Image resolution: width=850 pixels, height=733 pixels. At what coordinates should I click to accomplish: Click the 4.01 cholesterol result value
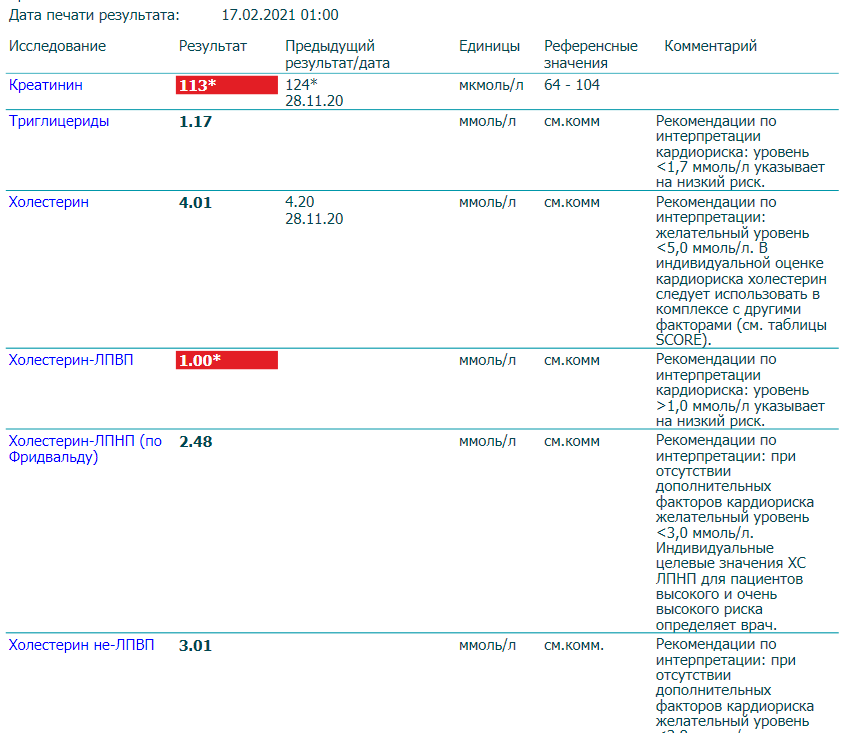pos(196,203)
